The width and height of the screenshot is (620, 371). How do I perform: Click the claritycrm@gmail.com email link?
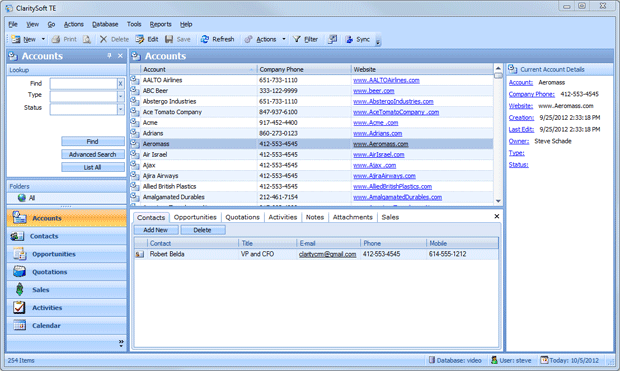[x=327, y=254]
